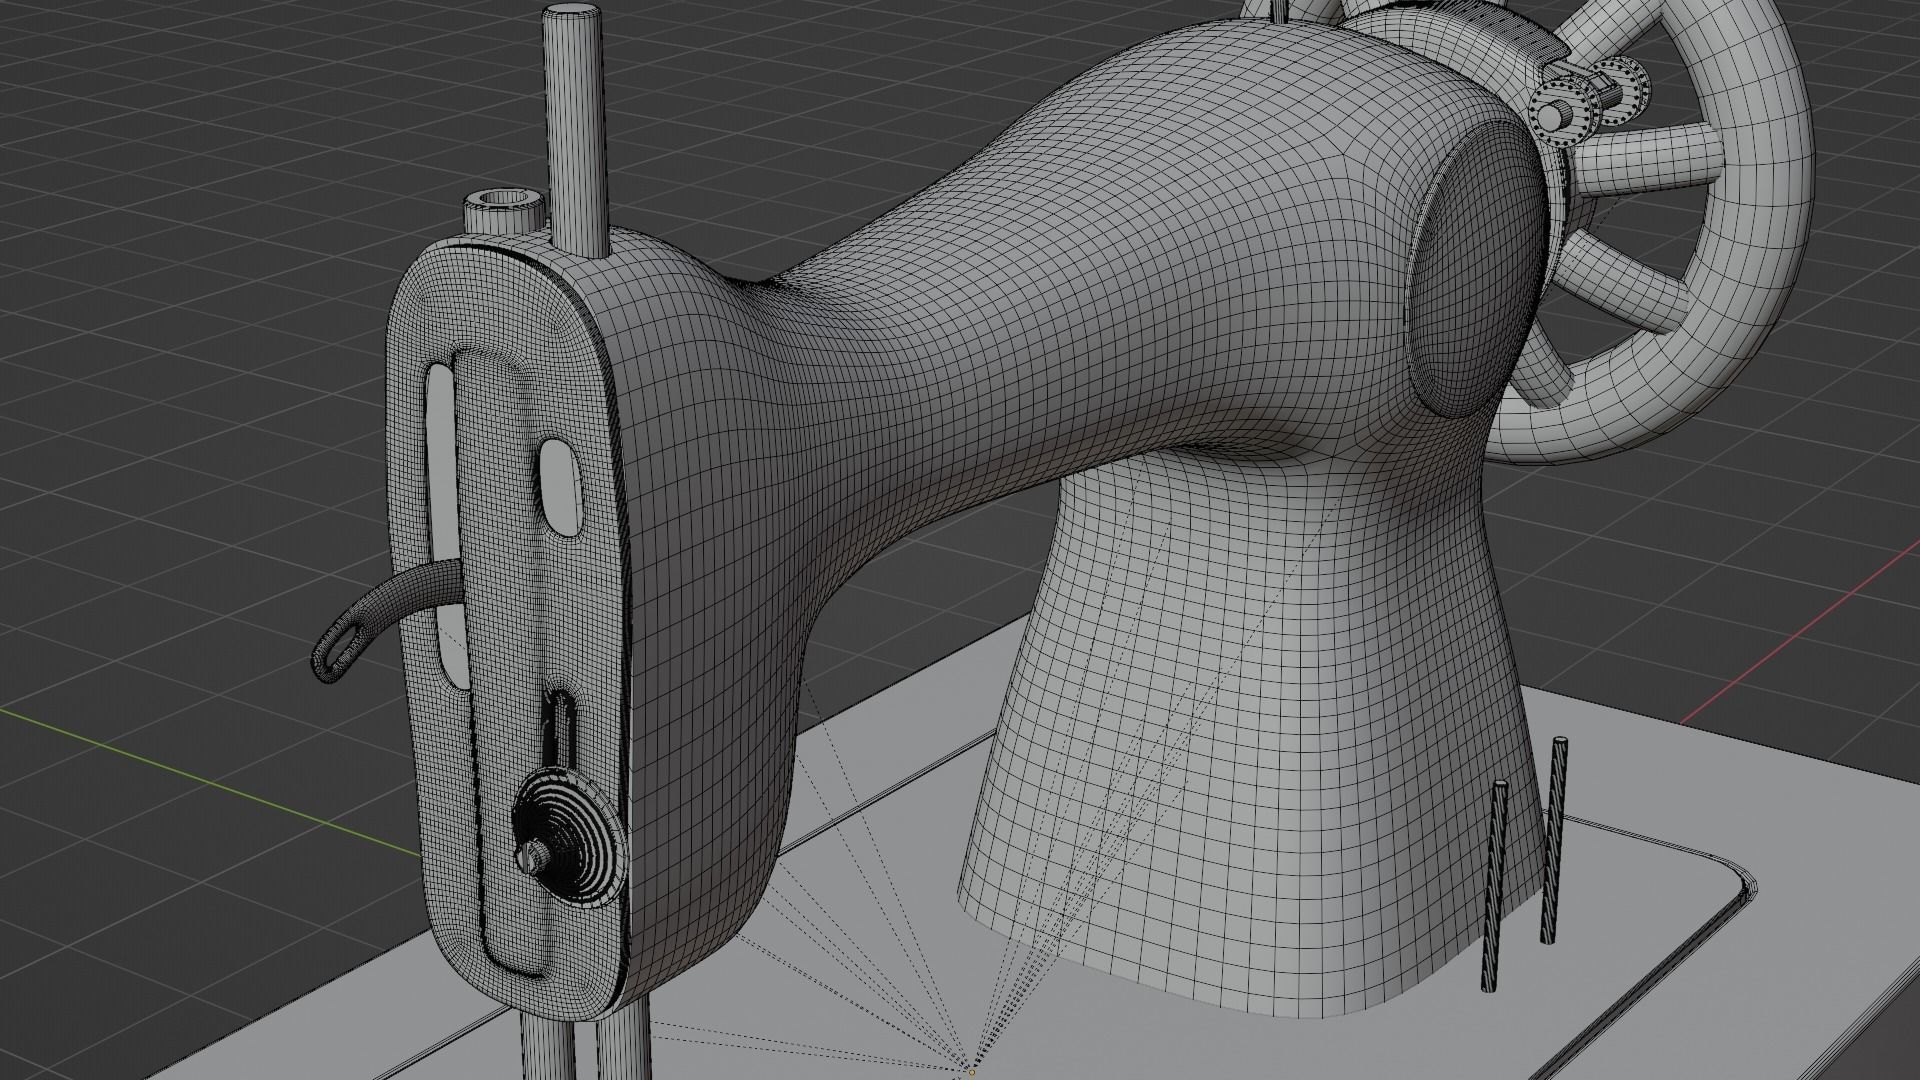Screen dimensions: 1920x1080
Task: Click the small cylinder cap beside the rod
Action: pyautogui.click(x=503, y=212)
